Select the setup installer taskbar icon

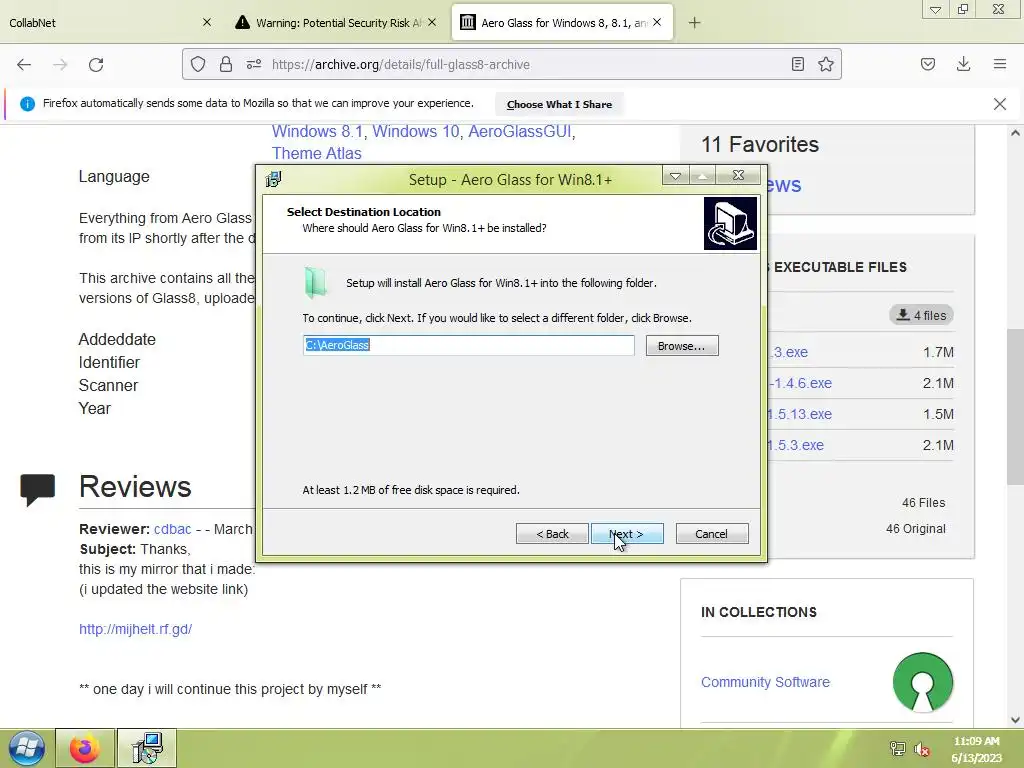147,749
